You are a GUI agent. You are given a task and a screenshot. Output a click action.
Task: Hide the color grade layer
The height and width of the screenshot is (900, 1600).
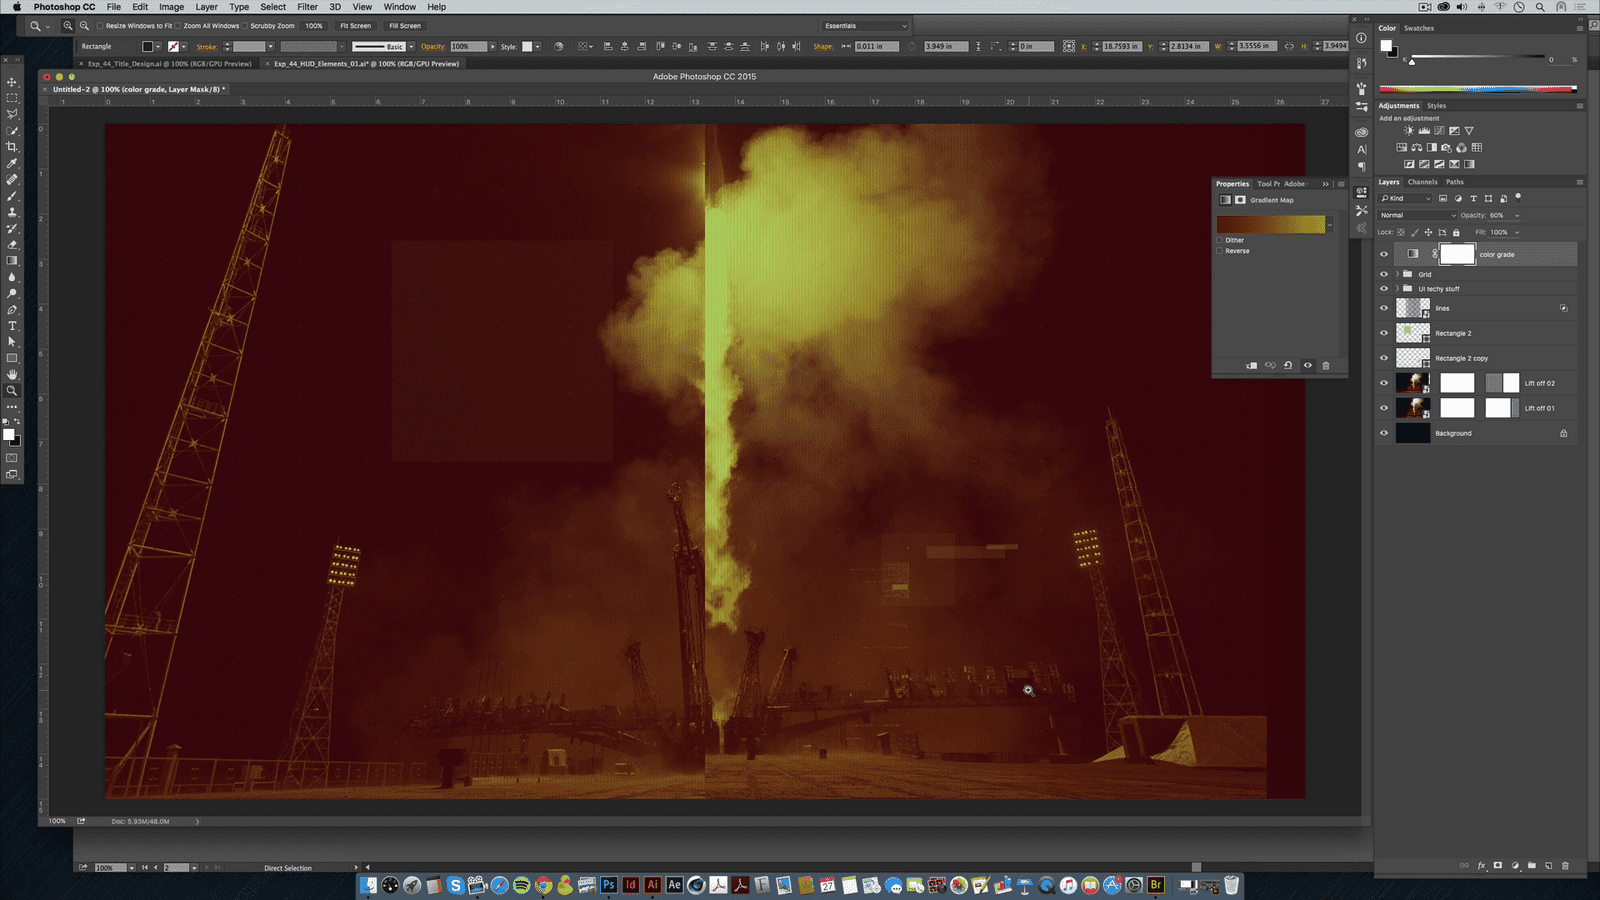[x=1384, y=254]
